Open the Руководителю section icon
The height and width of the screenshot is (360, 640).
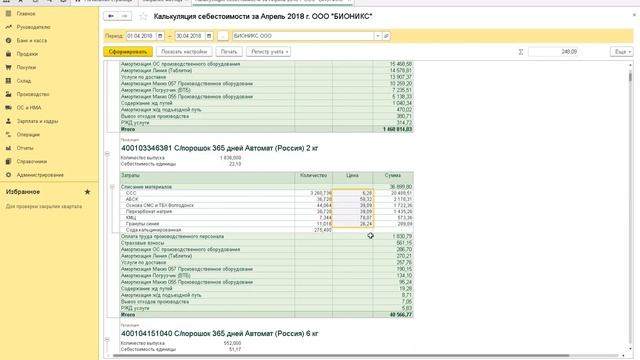(x=8, y=27)
